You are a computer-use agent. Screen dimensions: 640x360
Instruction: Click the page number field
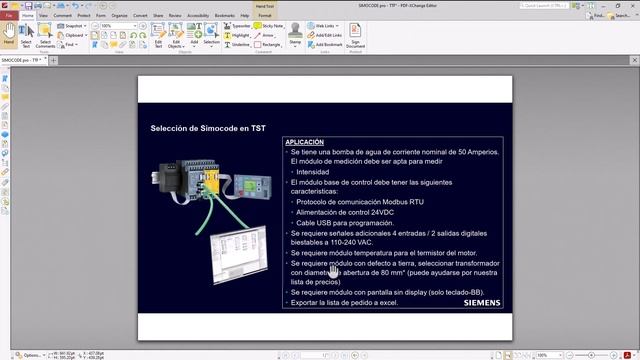click(x=315, y=356)
